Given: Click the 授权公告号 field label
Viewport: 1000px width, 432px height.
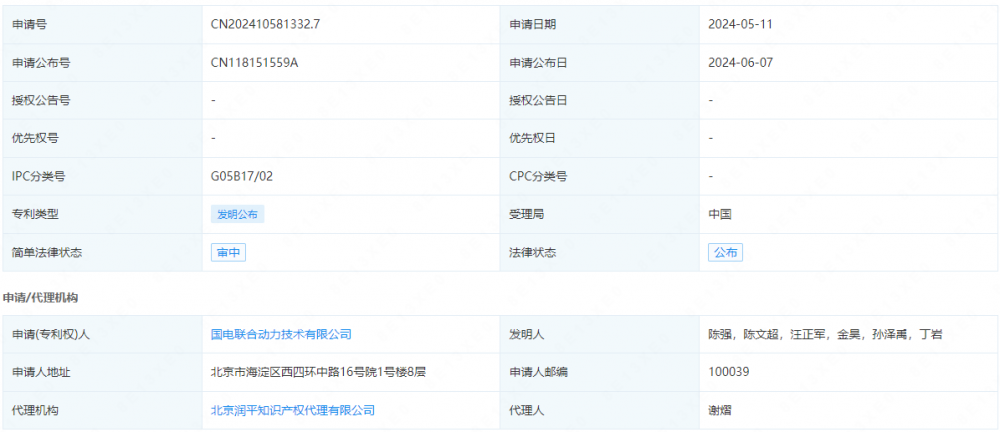Looking at the screenshot, I should [41, 101].
